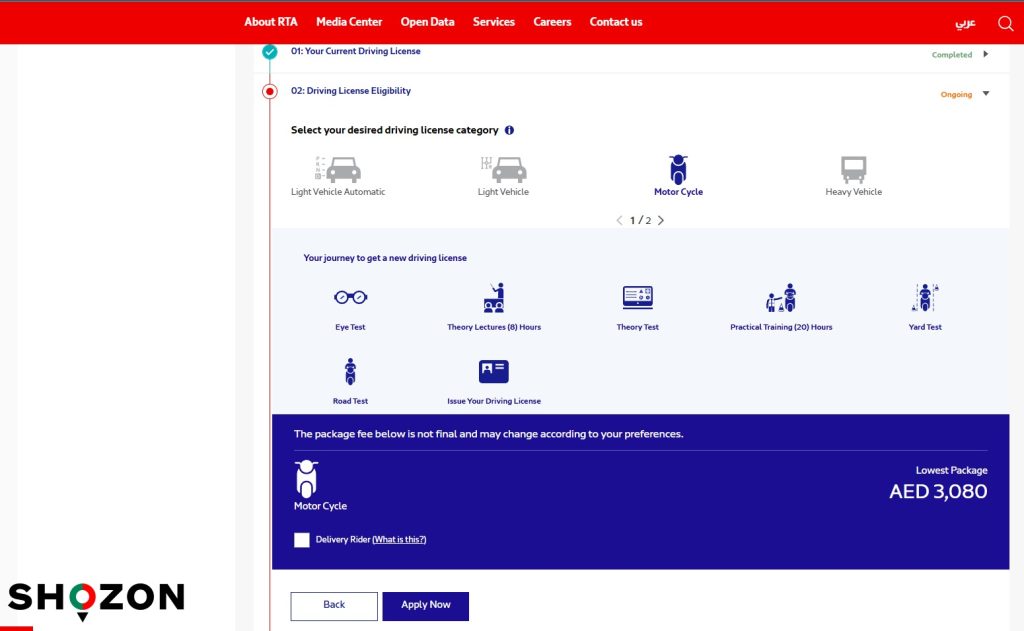Click the Theory Test screen icon

637,295
